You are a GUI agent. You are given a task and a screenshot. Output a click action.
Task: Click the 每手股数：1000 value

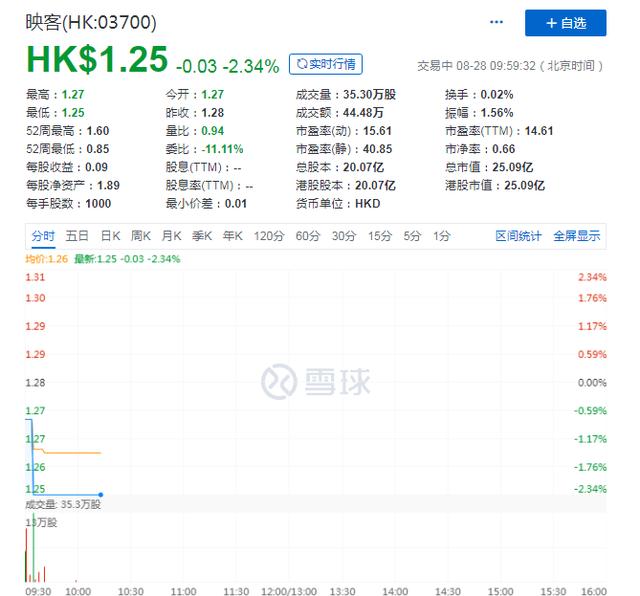(x=69, y=204)
